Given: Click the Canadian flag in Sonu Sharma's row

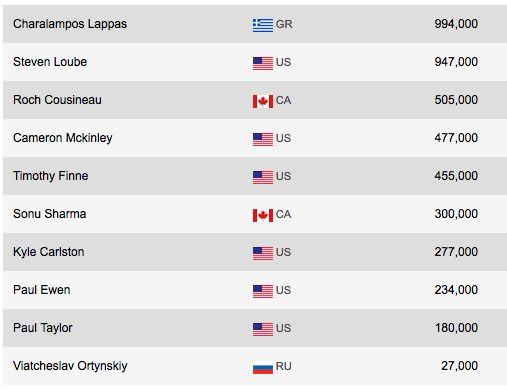Looking at the screenshot, I should 263,215.
